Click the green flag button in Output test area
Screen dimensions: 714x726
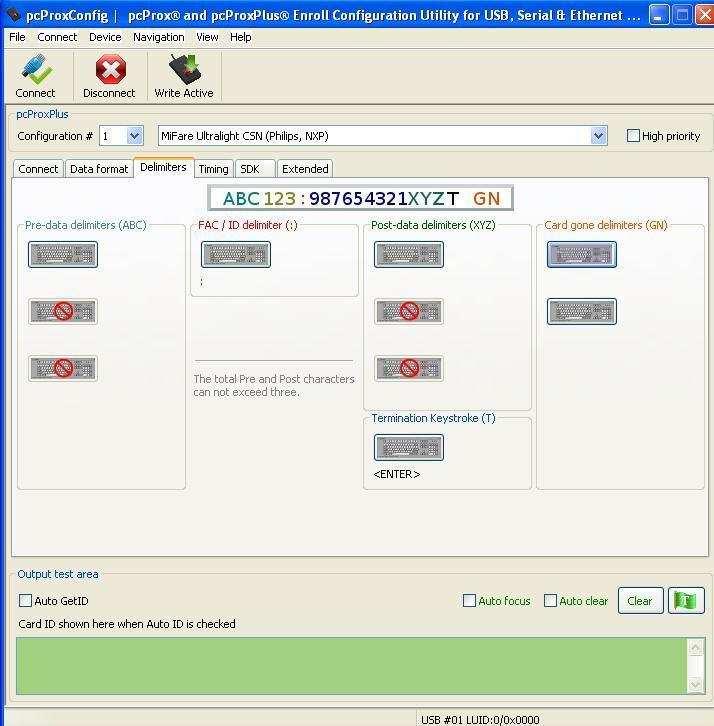tap(686, 601)
